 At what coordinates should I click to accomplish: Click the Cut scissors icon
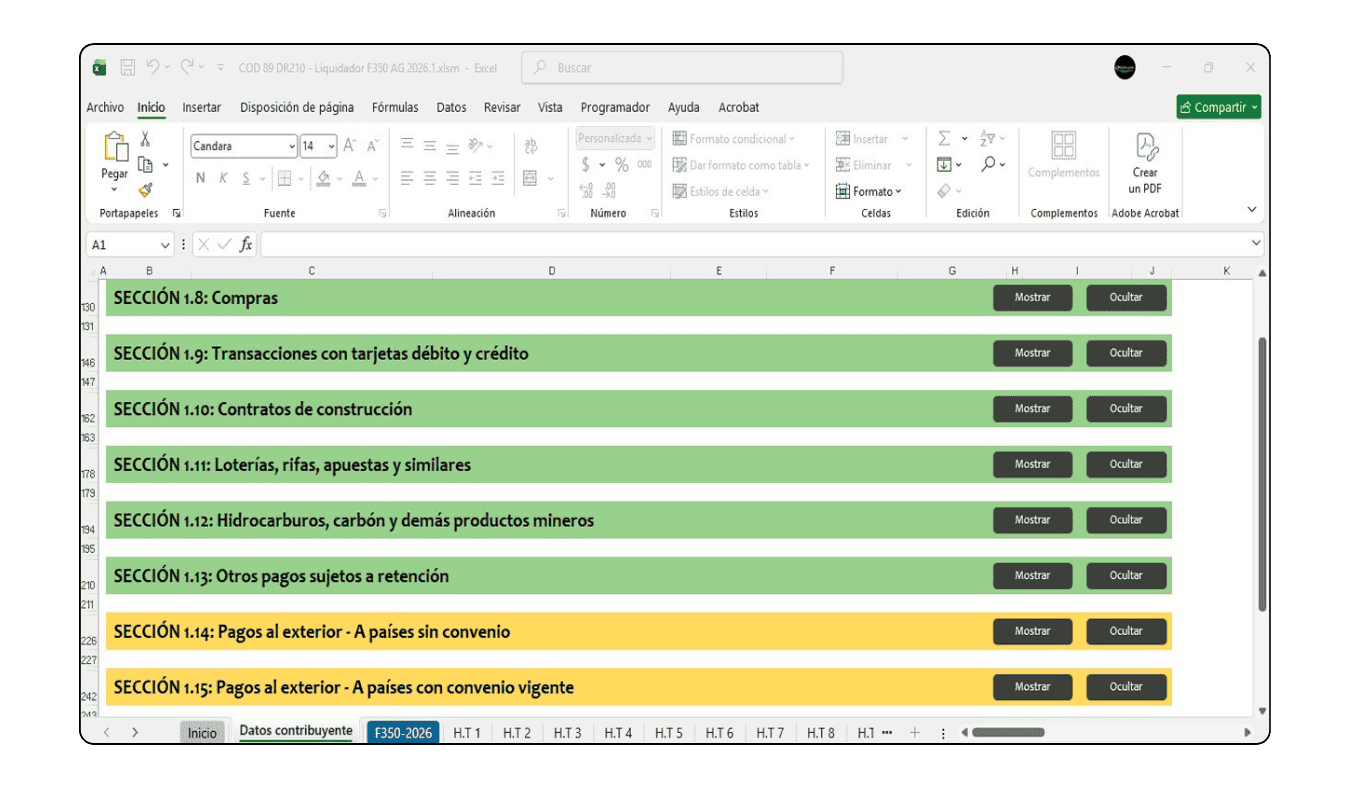145,140
